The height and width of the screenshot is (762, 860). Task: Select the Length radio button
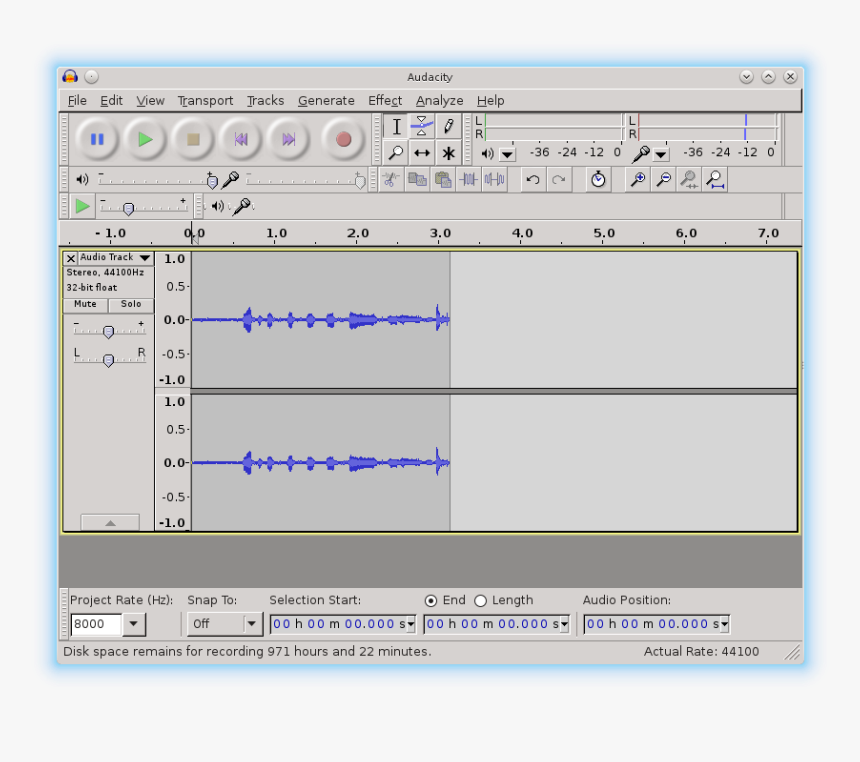tap(481, 600)
